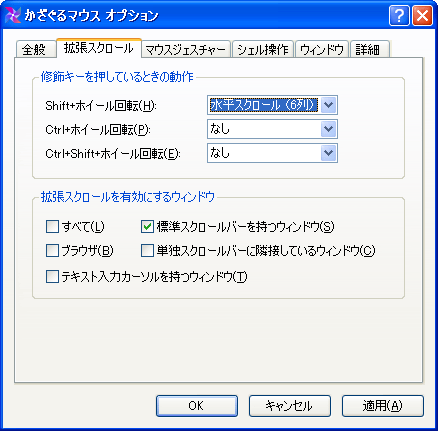
Task: Expand the Ctrl+ホイール回転(P) dropdown
Action: tap(328, 129)
